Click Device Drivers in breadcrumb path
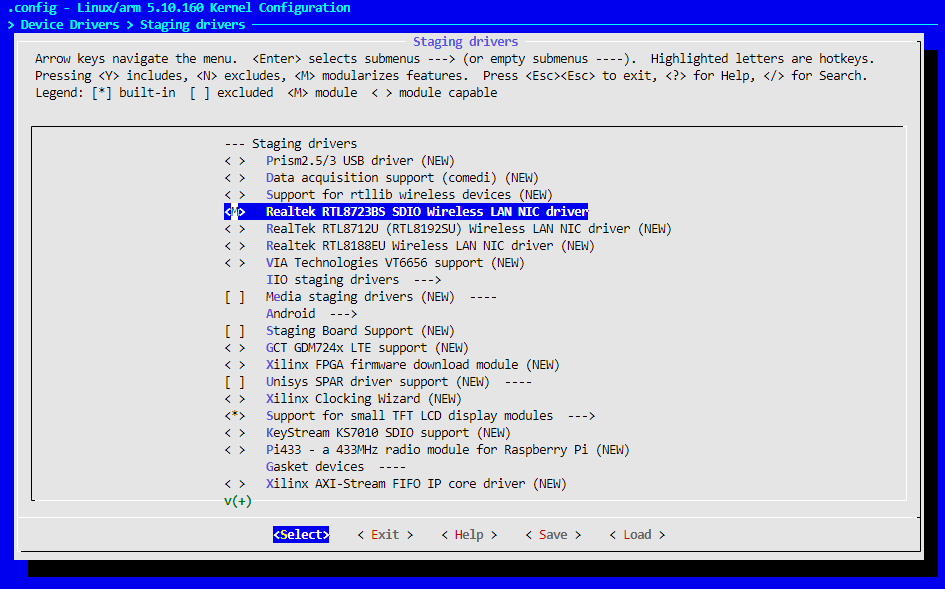The image size is (945, 589). coord(70,25)
